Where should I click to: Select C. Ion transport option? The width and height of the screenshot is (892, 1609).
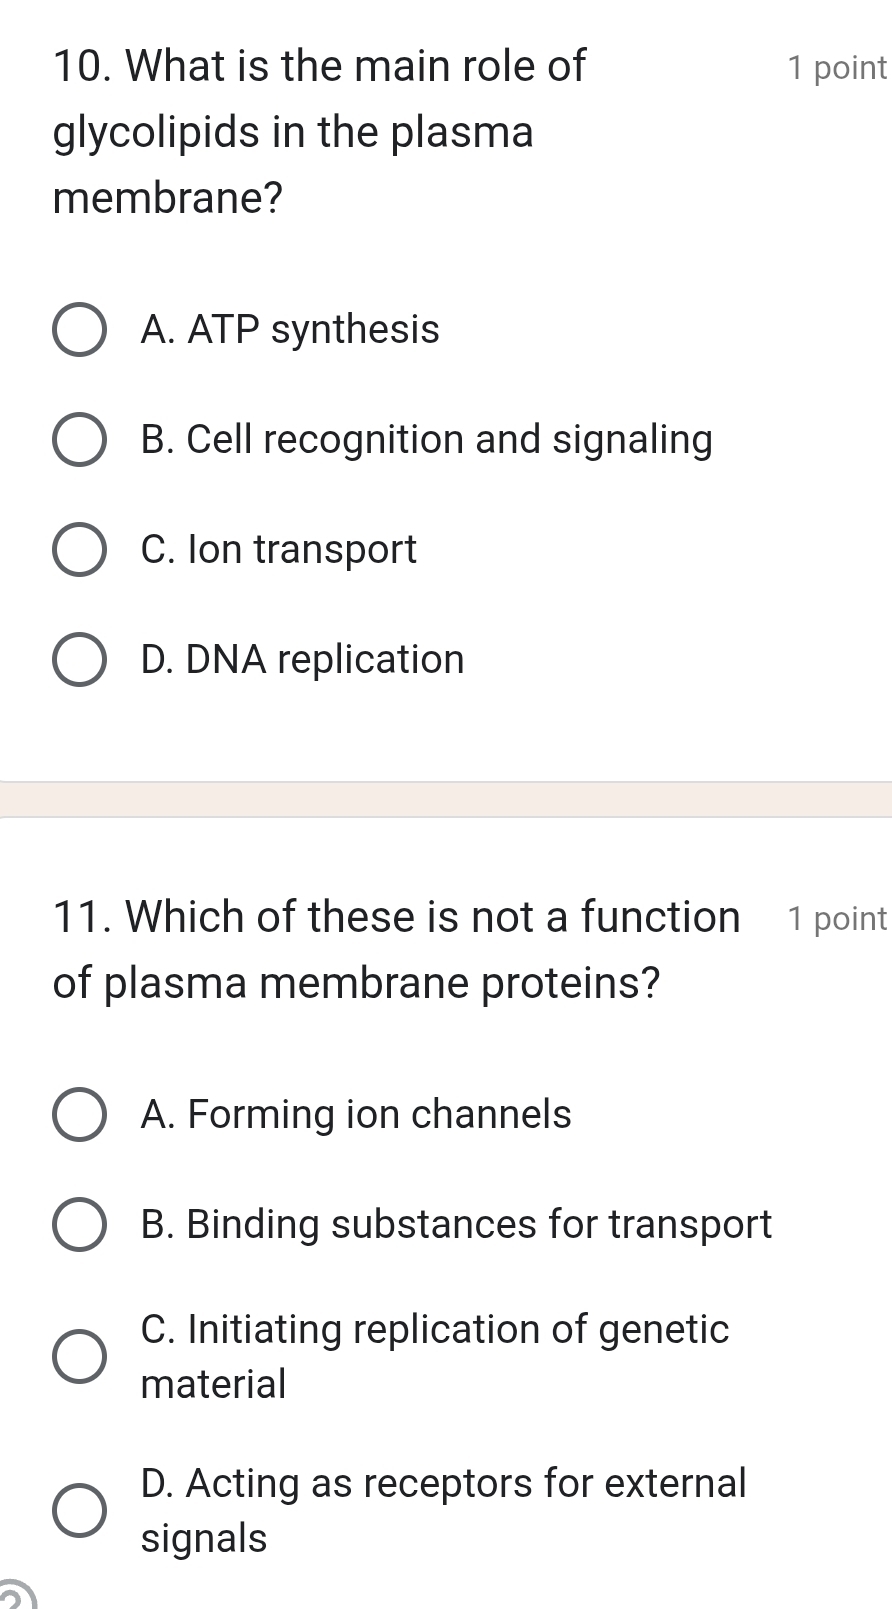coord(78,549)
